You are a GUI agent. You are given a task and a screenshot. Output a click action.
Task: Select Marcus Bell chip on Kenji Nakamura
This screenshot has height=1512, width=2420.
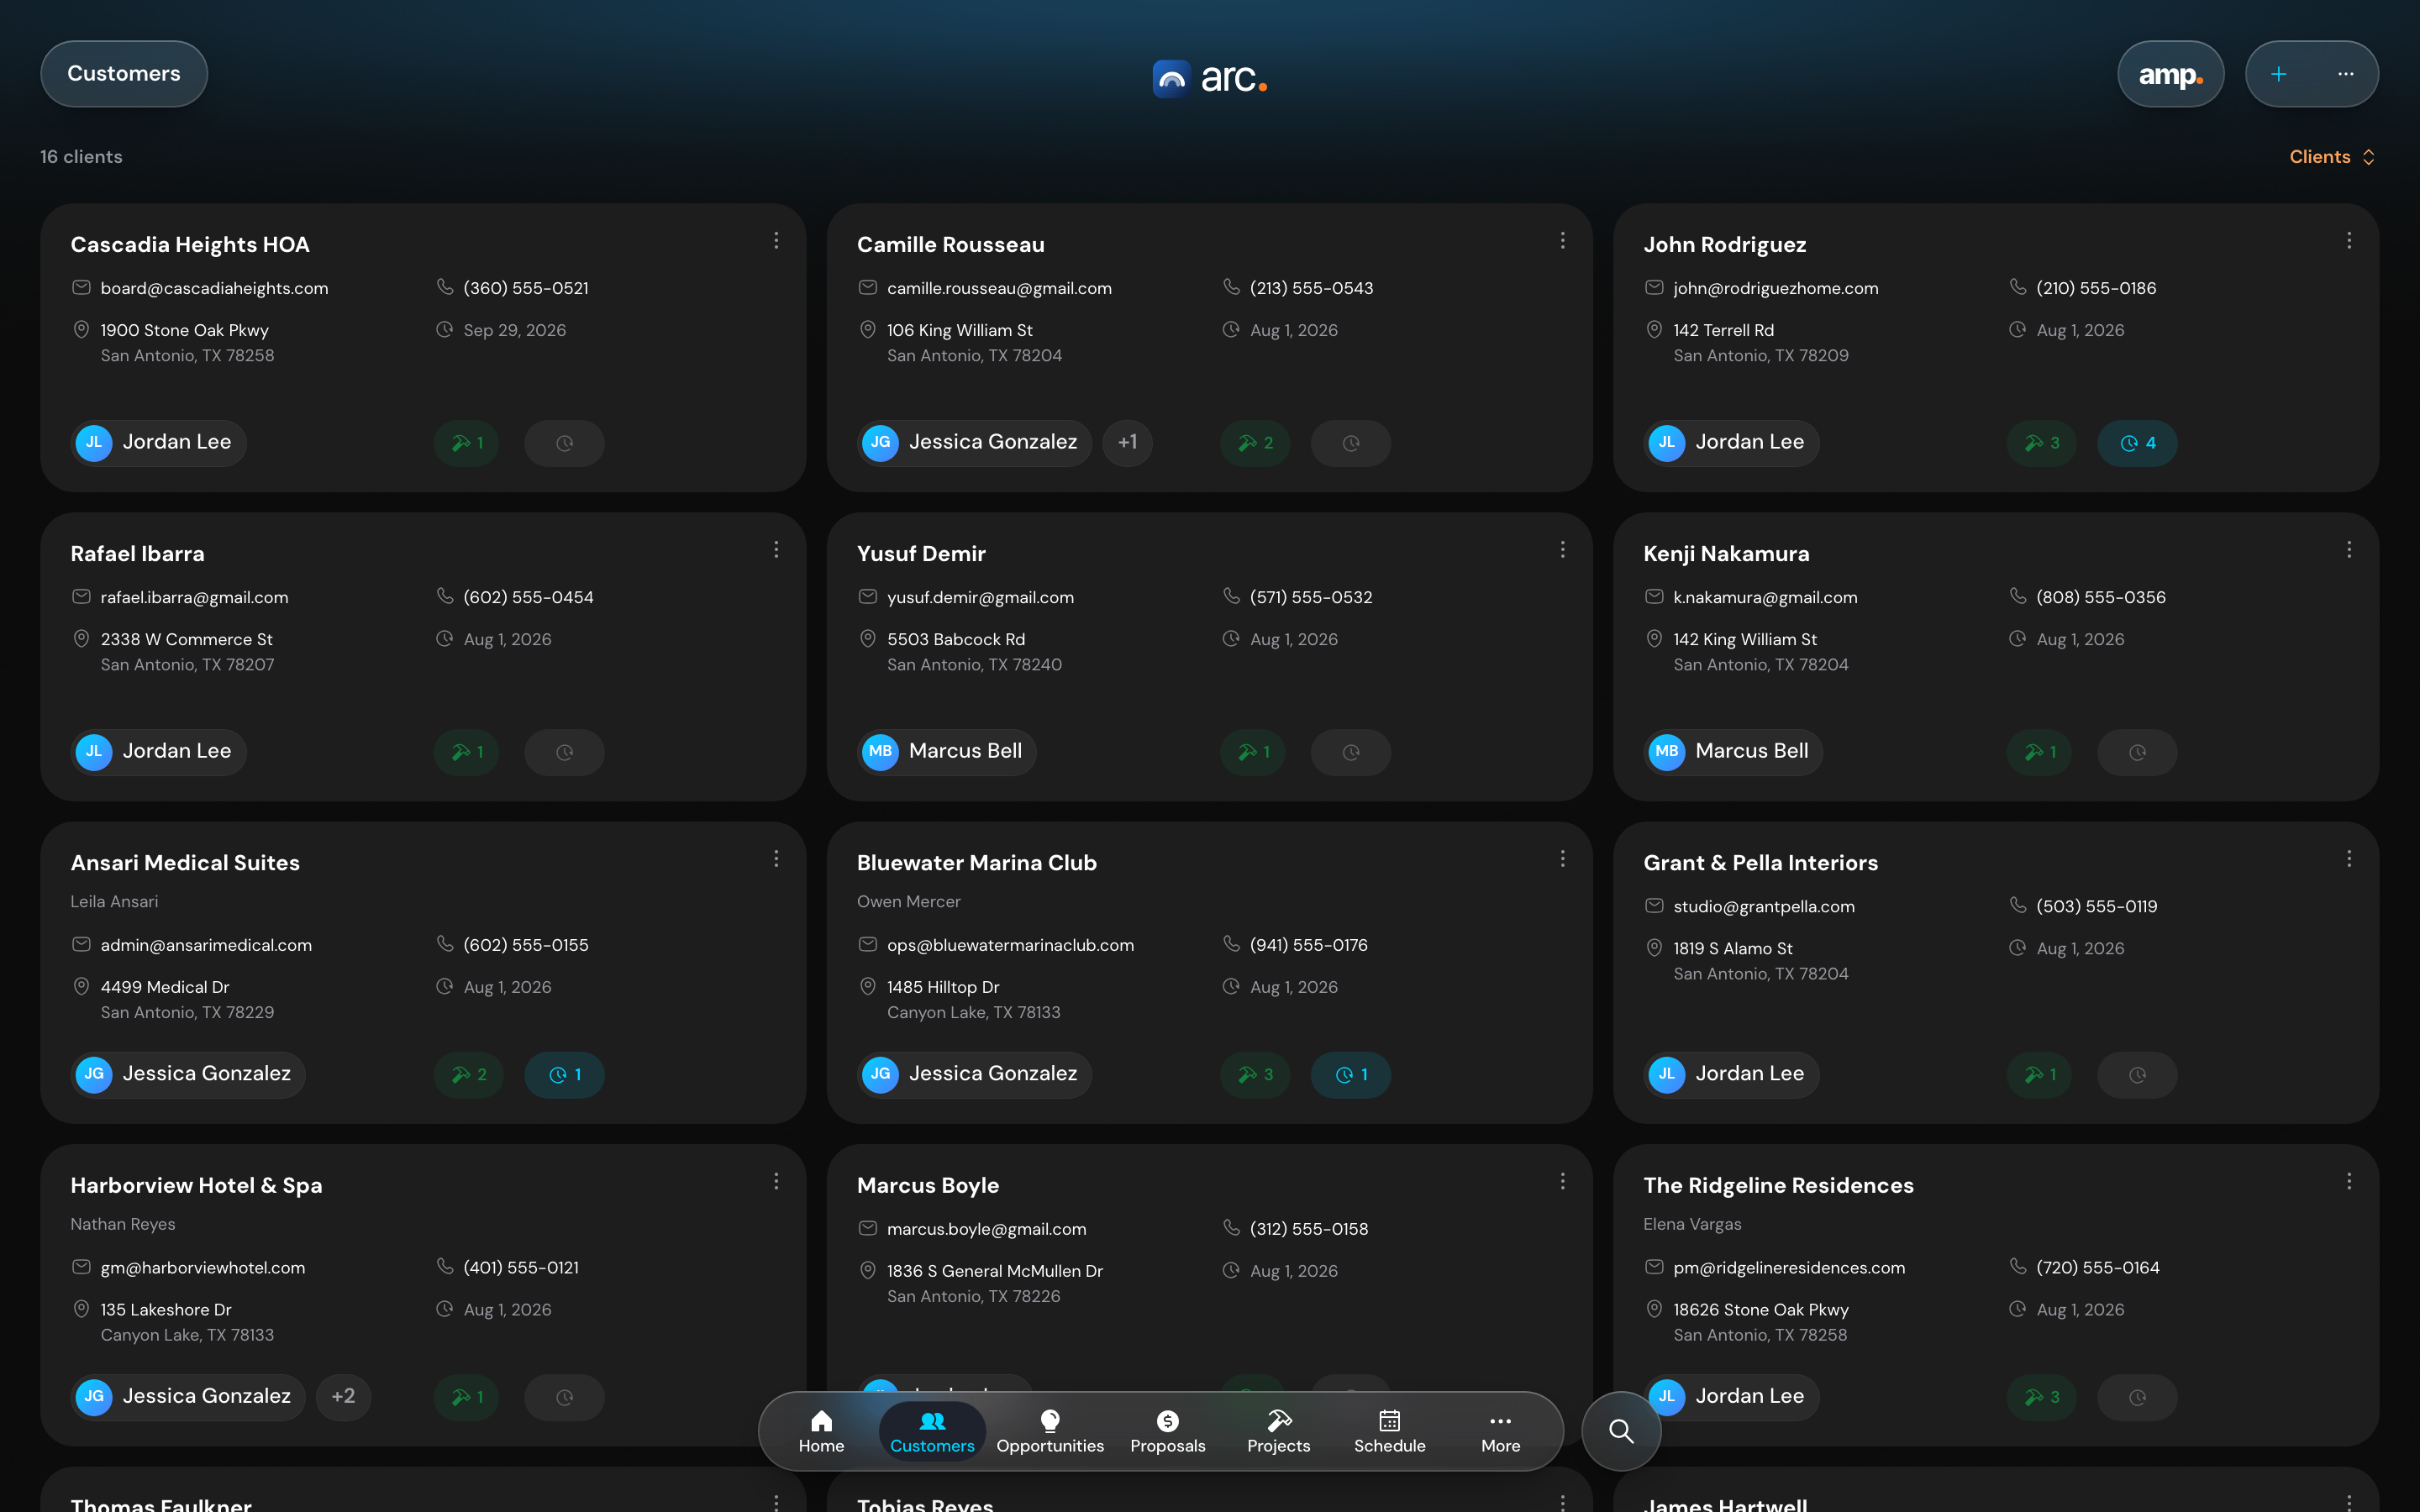[x=1733, y=751]
